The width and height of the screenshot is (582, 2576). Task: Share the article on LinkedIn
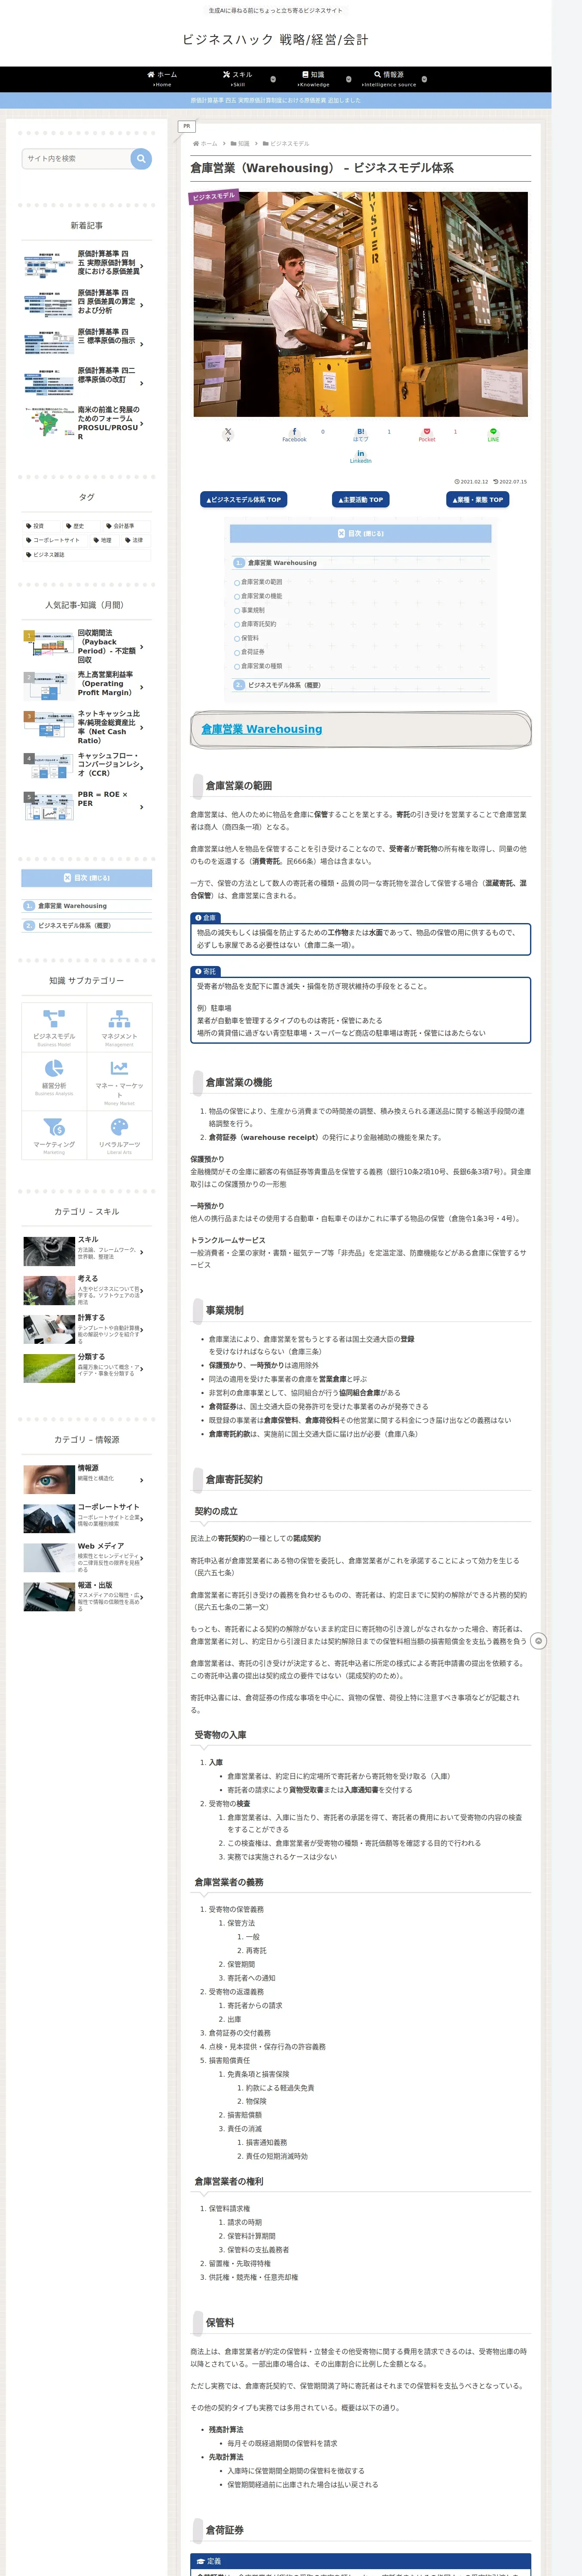pos(361,457)
